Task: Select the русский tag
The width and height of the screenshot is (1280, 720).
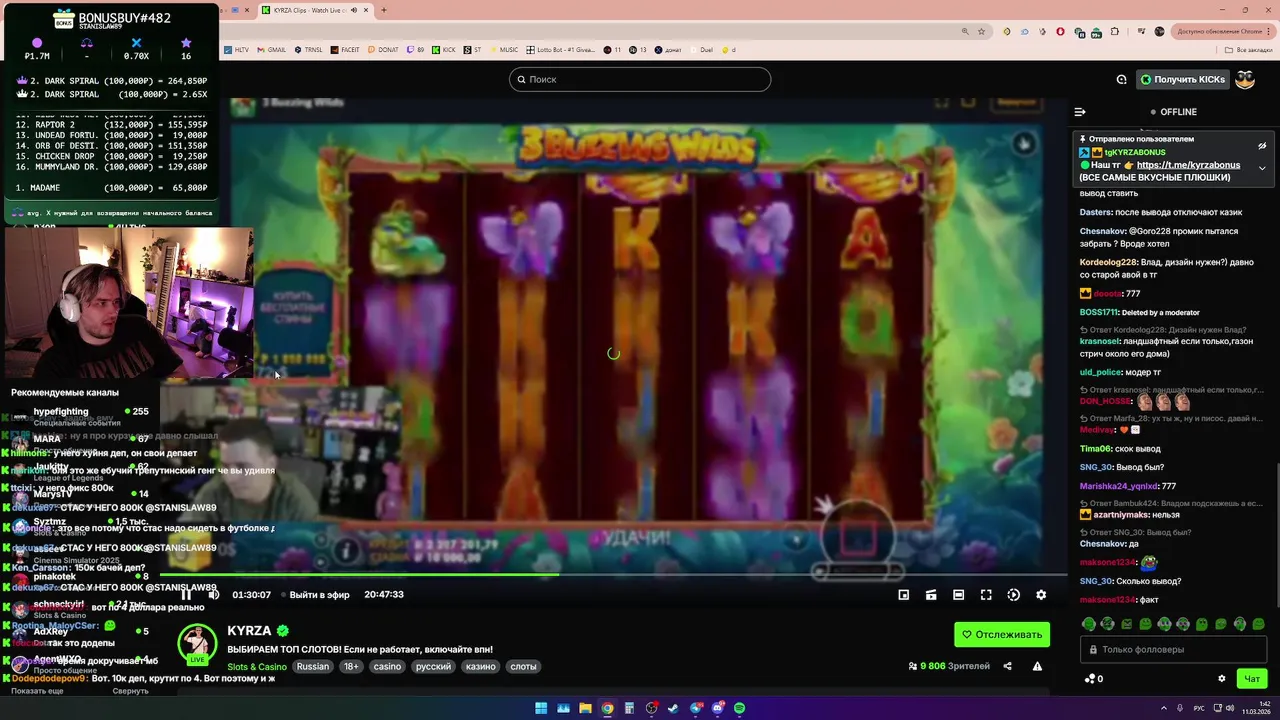Action: (x=433, y=667)
